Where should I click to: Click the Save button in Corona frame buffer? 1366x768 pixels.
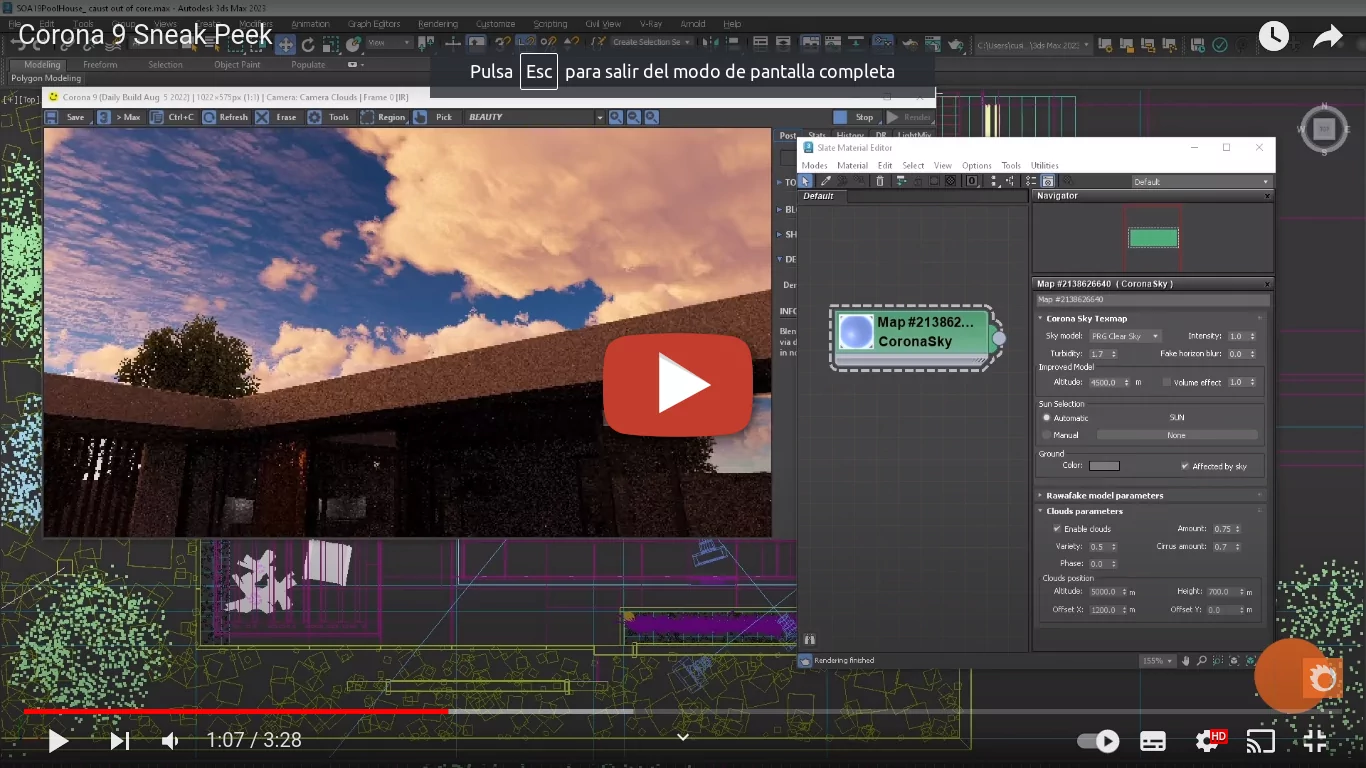67,117
